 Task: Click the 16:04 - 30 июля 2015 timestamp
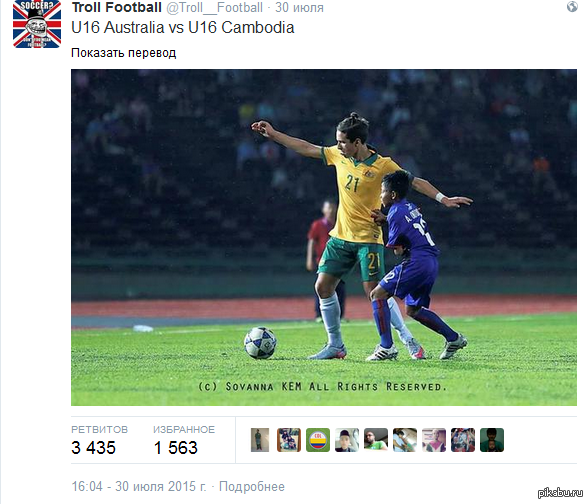139,486
